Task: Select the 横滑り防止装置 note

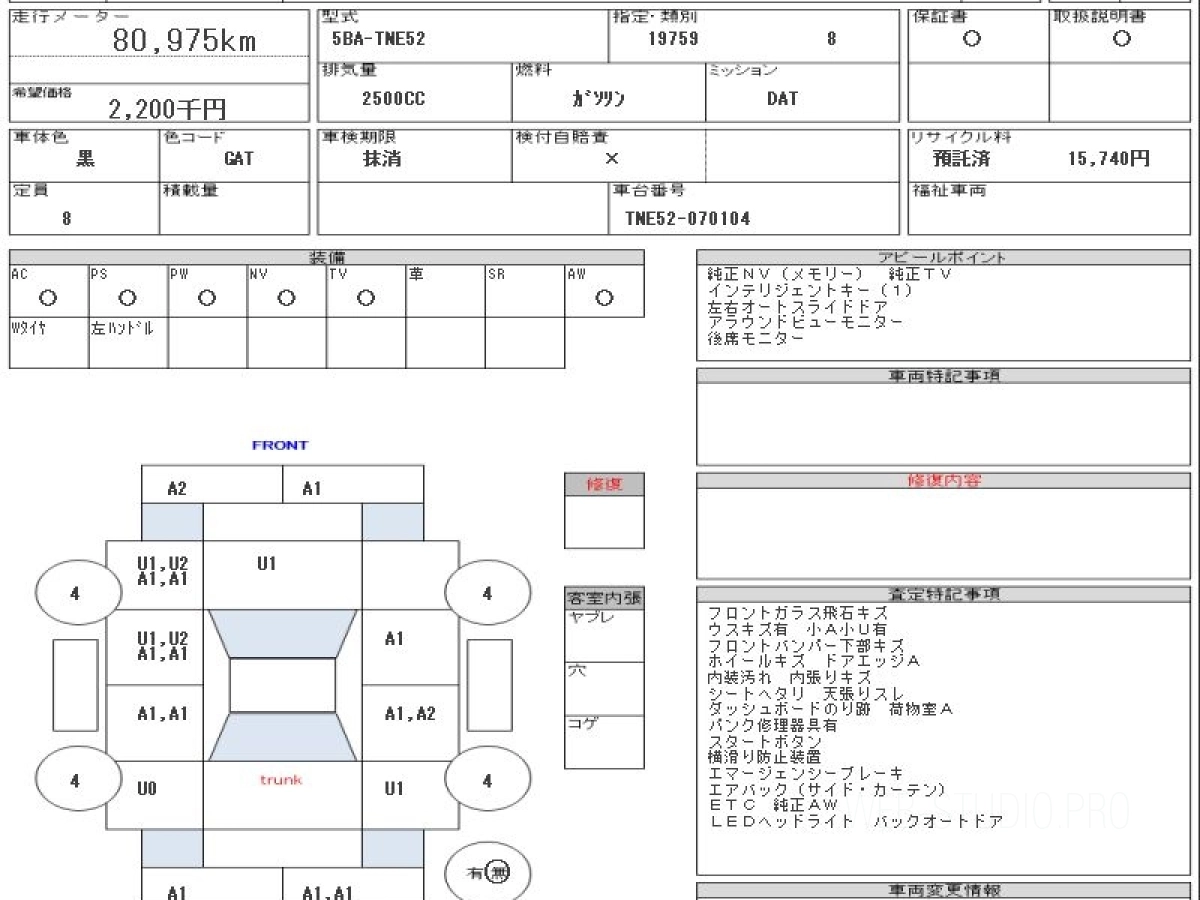Action: [764, 757]
